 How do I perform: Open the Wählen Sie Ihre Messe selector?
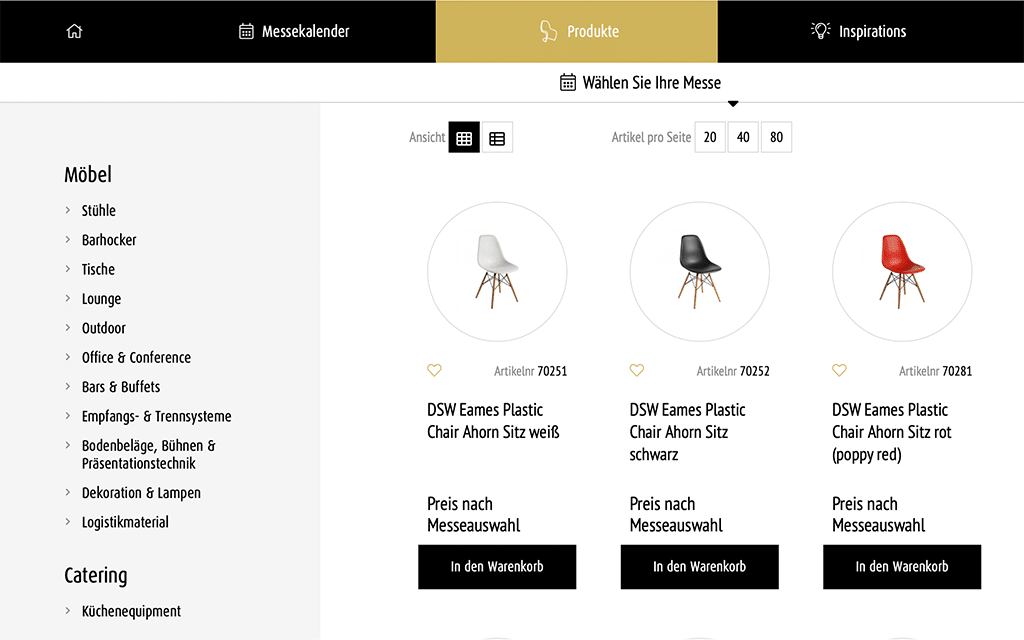pos(651,83)
